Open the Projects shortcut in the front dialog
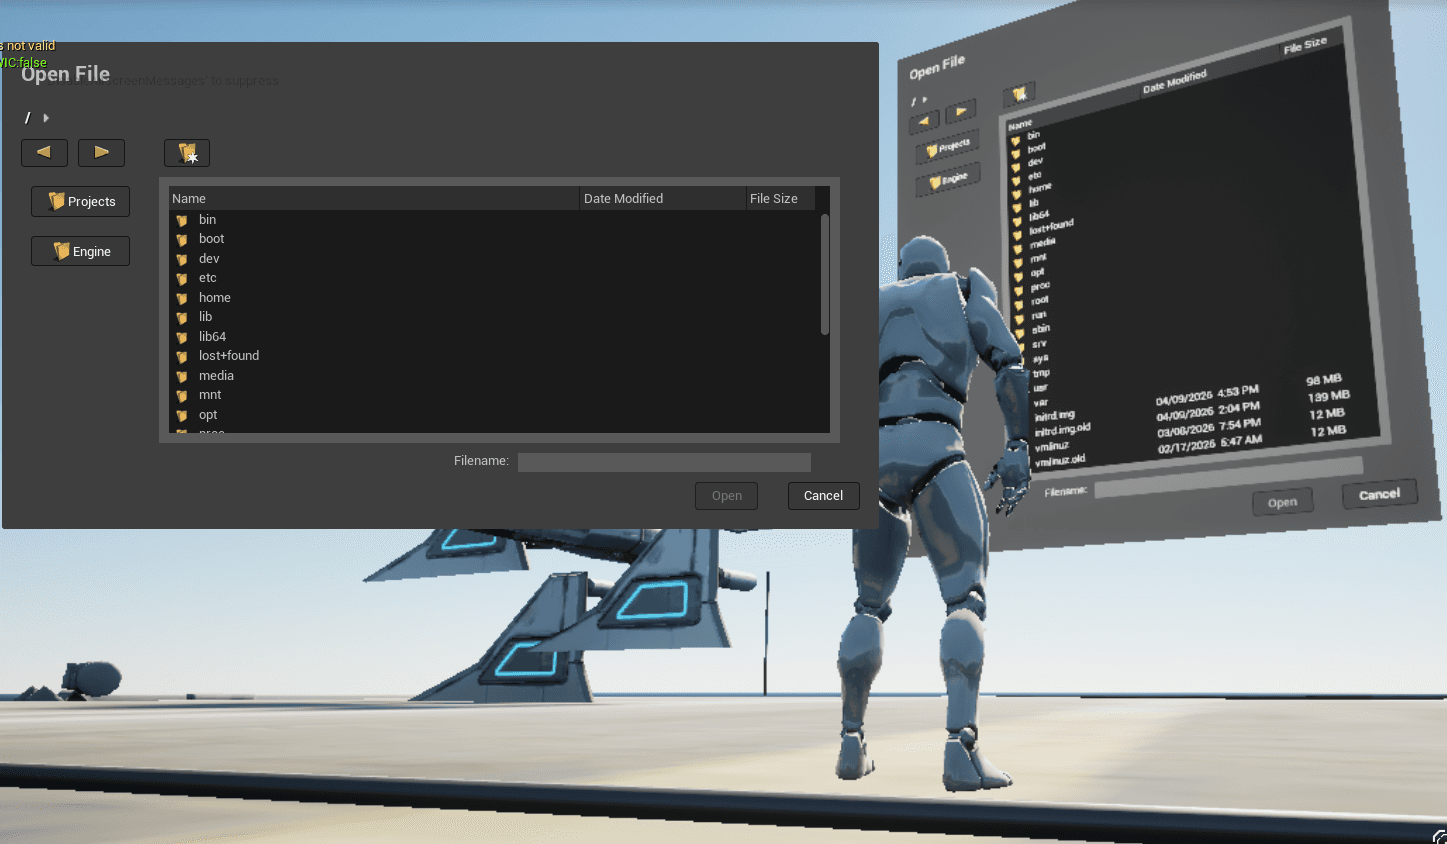 pyautogui.click(x=80, y=201)
